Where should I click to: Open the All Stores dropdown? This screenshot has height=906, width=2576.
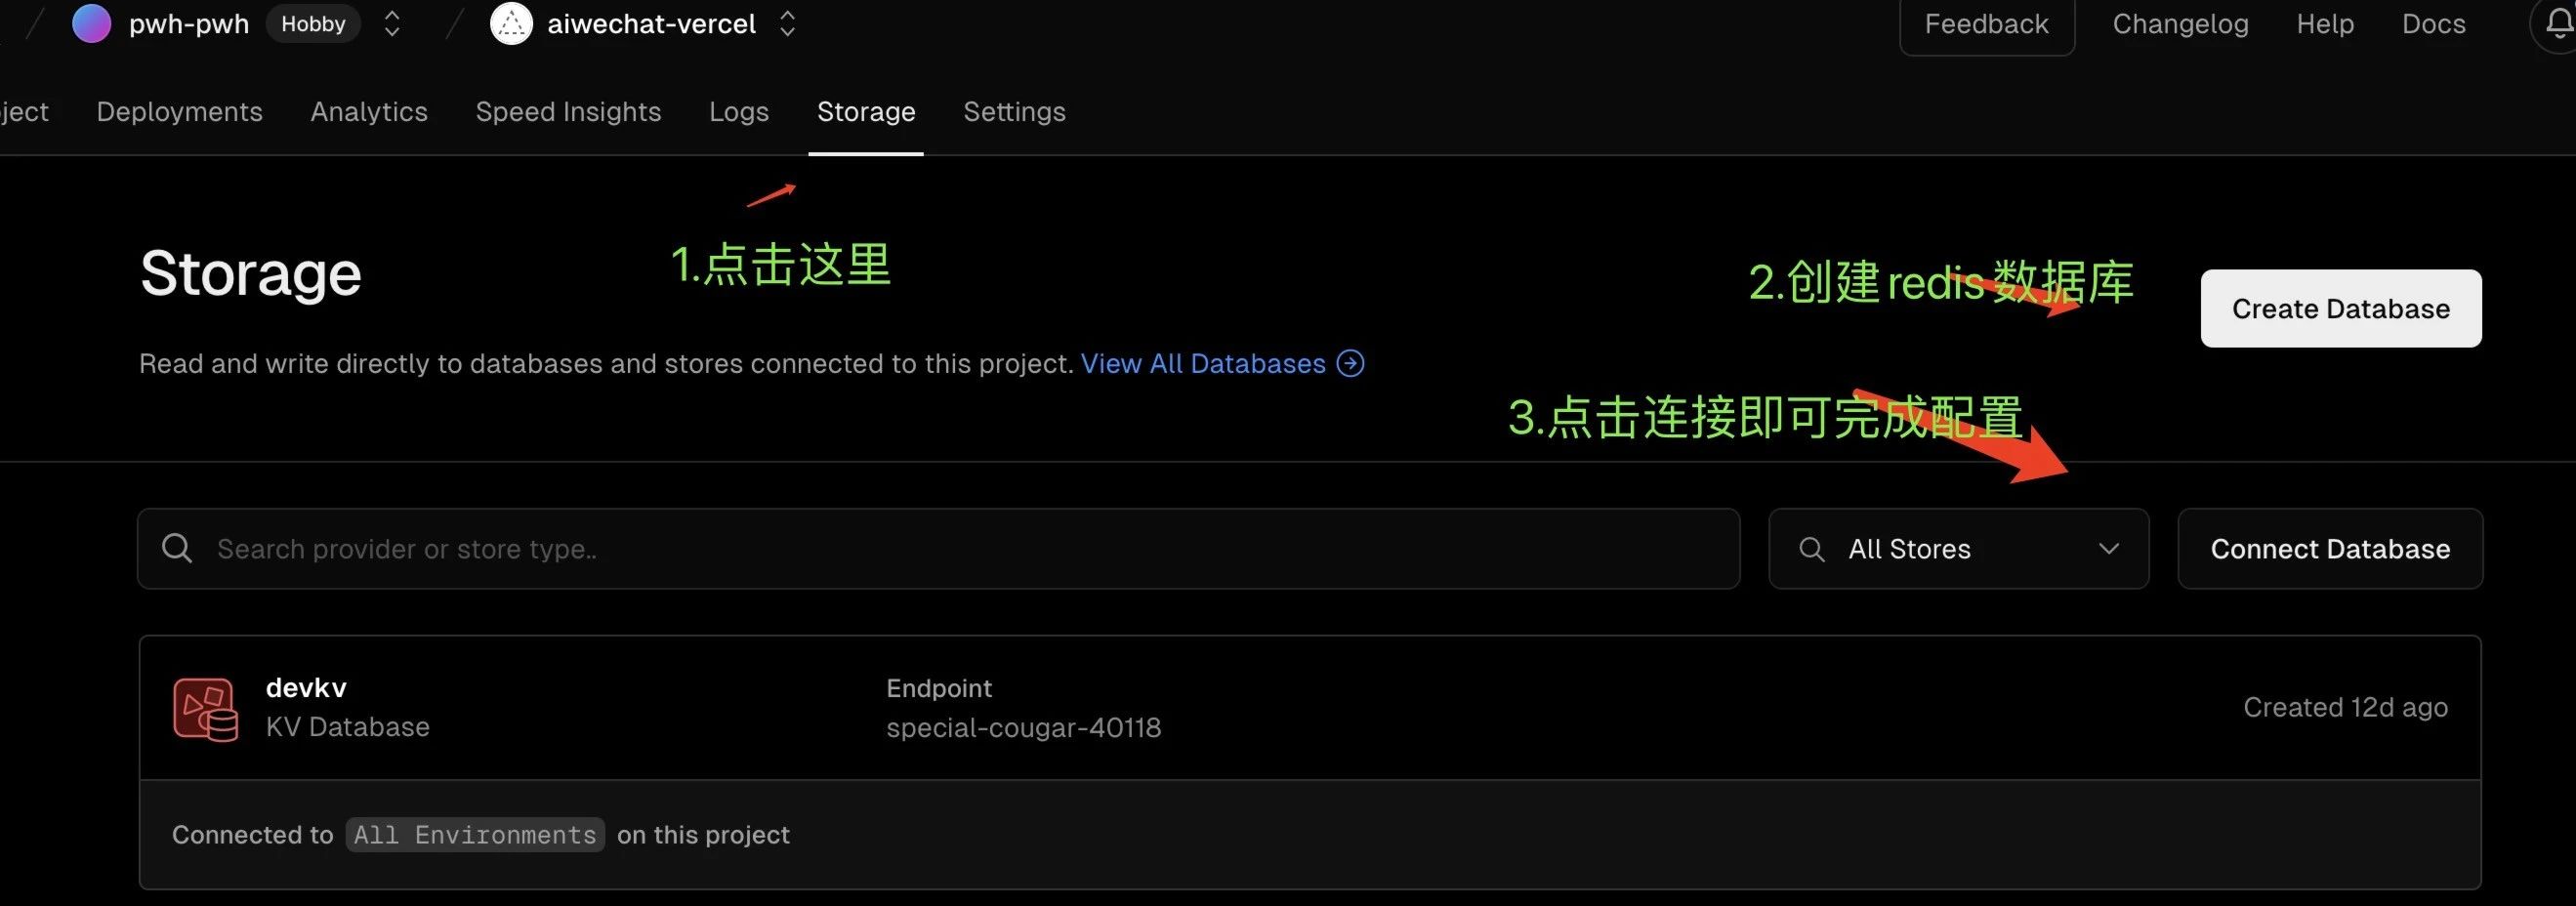click(1958, 549)
